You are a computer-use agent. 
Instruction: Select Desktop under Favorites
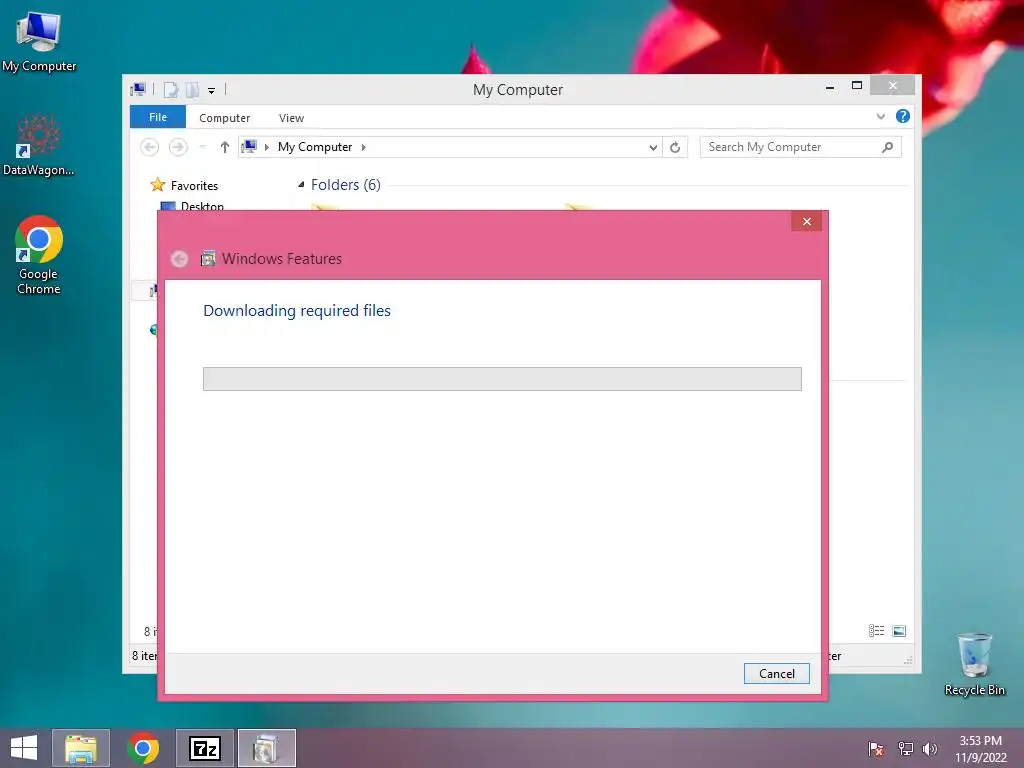point(202,206)
